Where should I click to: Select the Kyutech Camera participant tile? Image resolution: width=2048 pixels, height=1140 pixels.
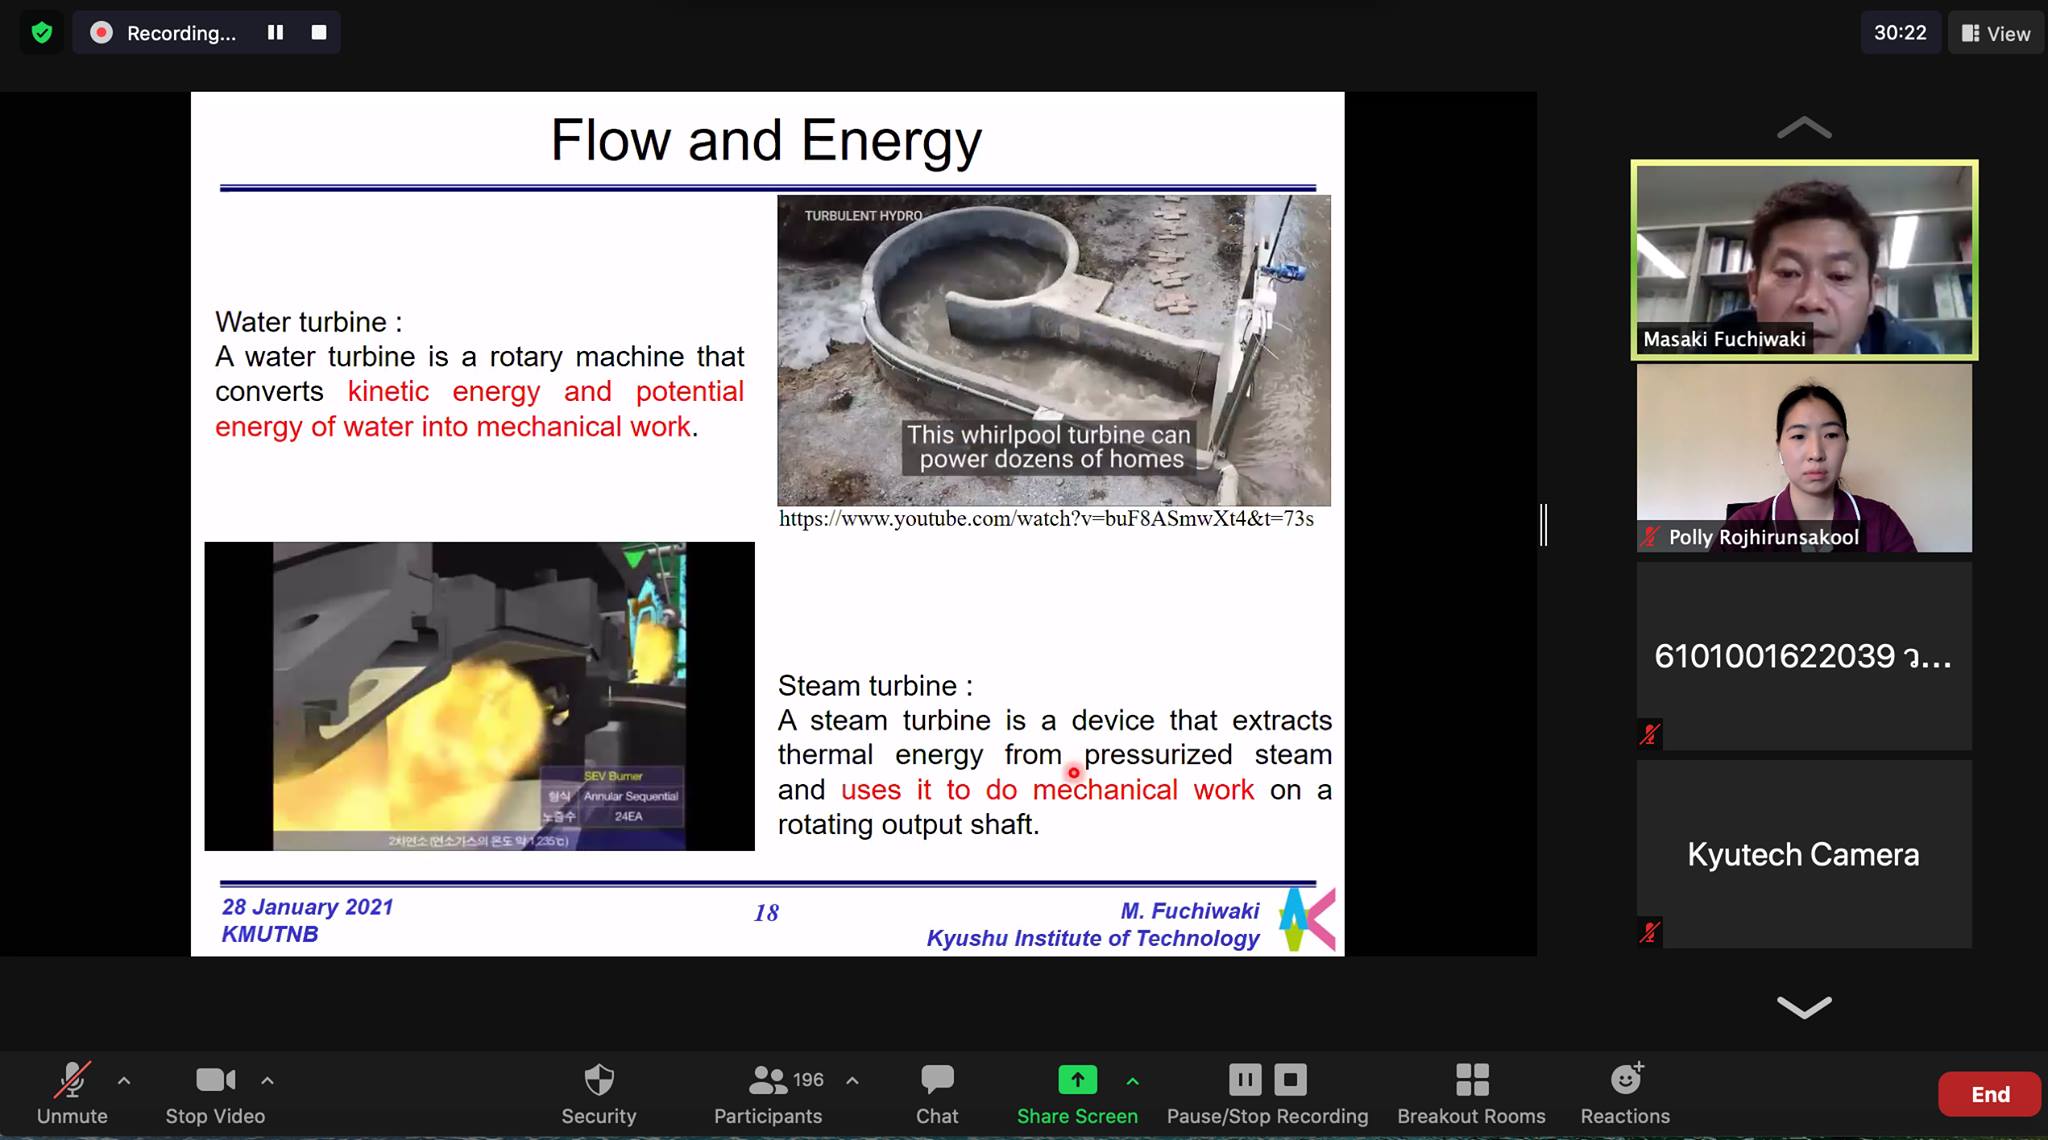[x=1804, y=854]
